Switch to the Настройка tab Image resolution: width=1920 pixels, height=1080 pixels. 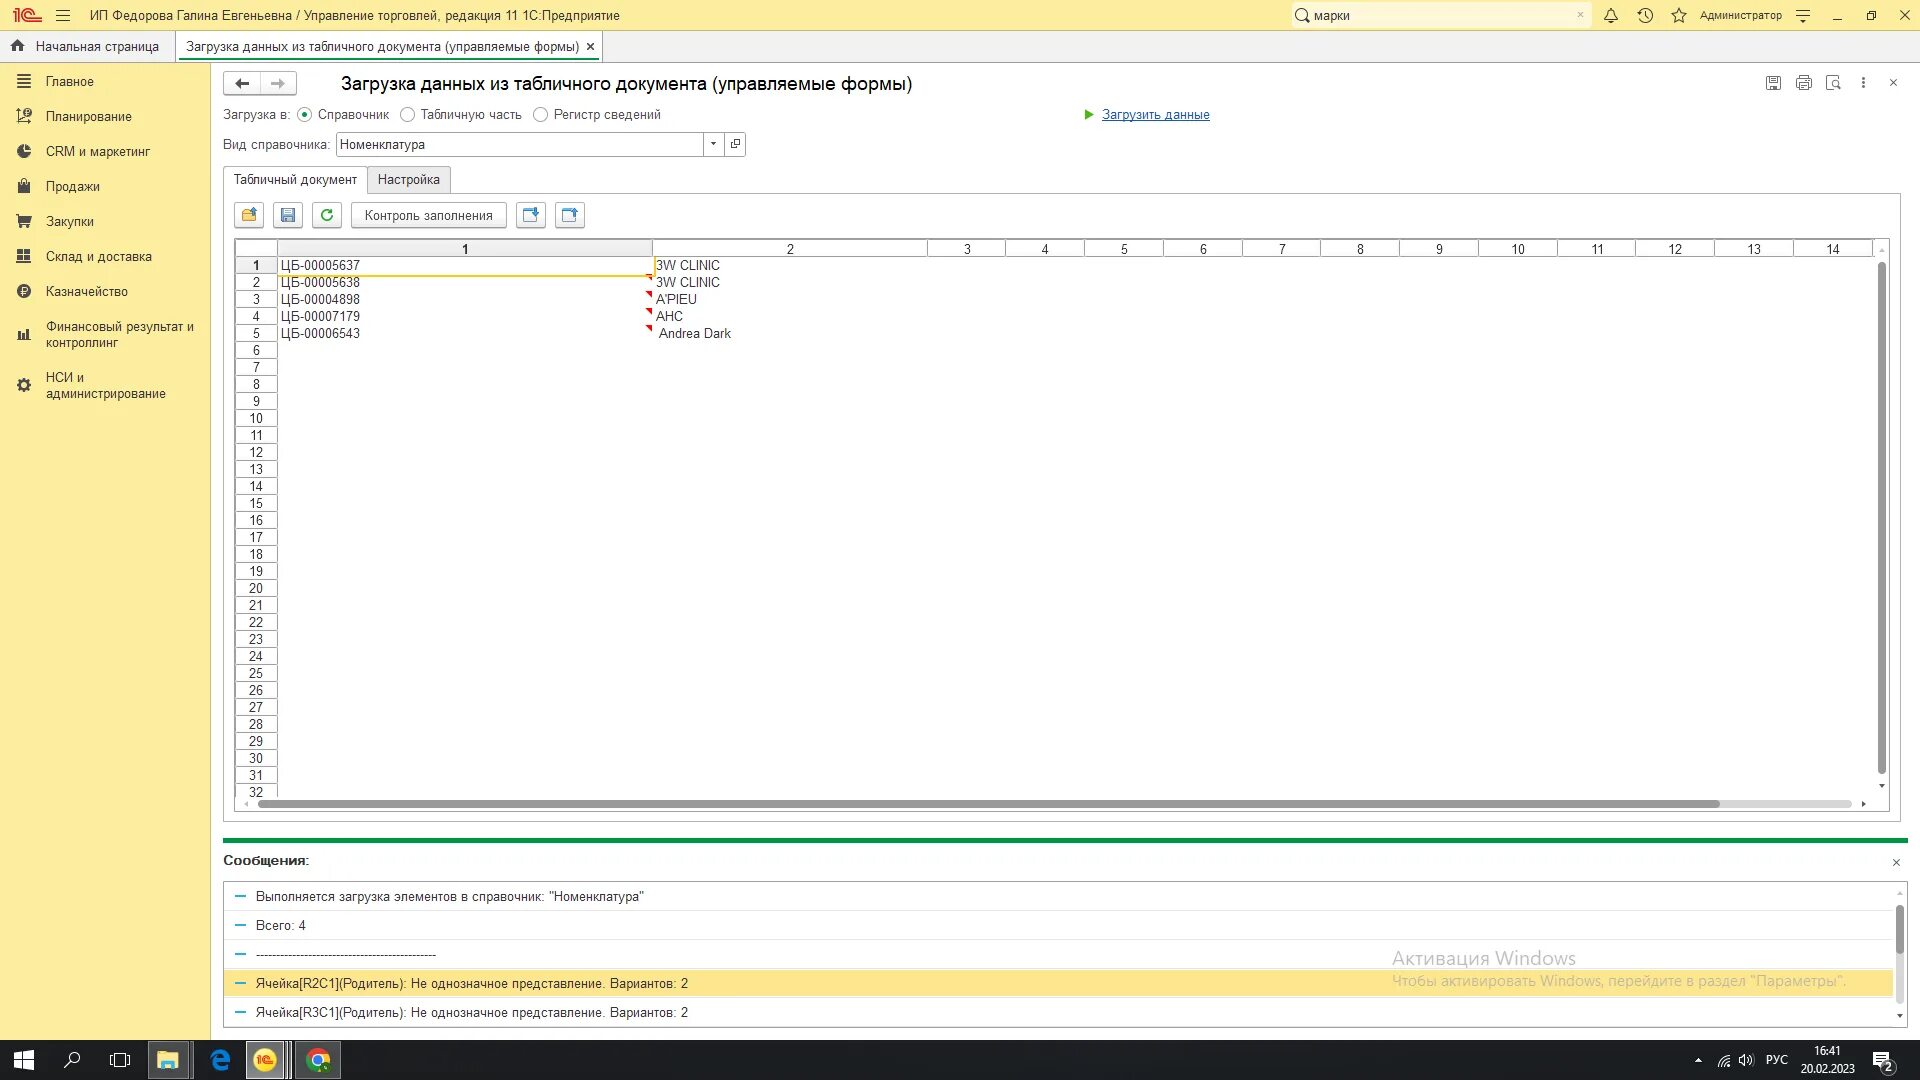click(408, 180)
